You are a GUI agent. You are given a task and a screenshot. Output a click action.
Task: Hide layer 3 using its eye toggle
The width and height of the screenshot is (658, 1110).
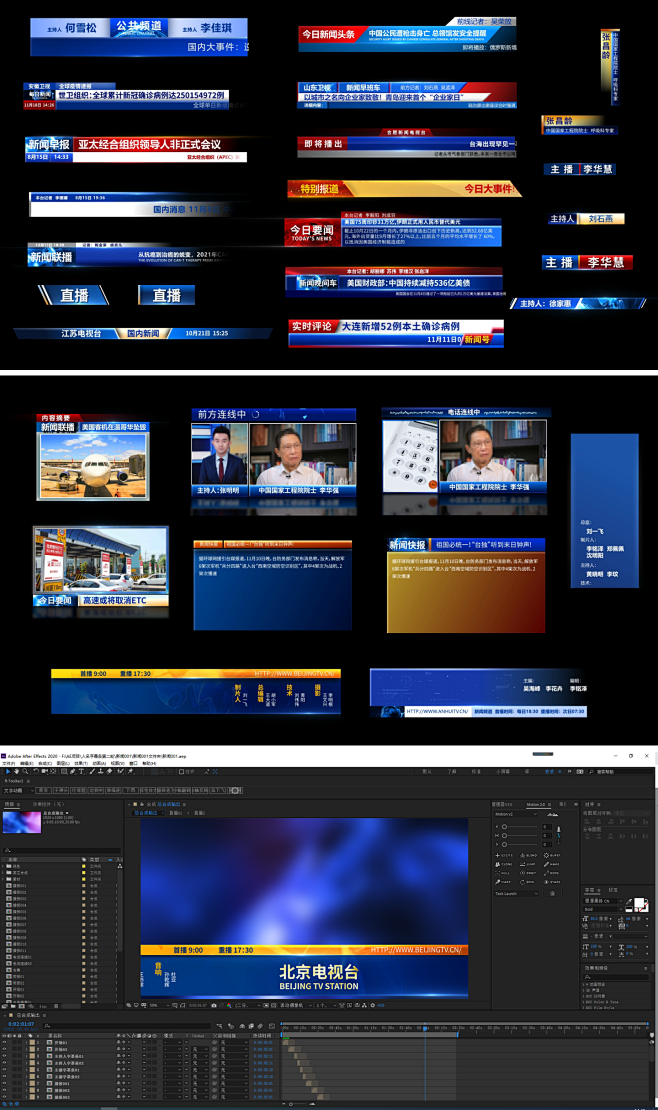tap(4, 1055)
